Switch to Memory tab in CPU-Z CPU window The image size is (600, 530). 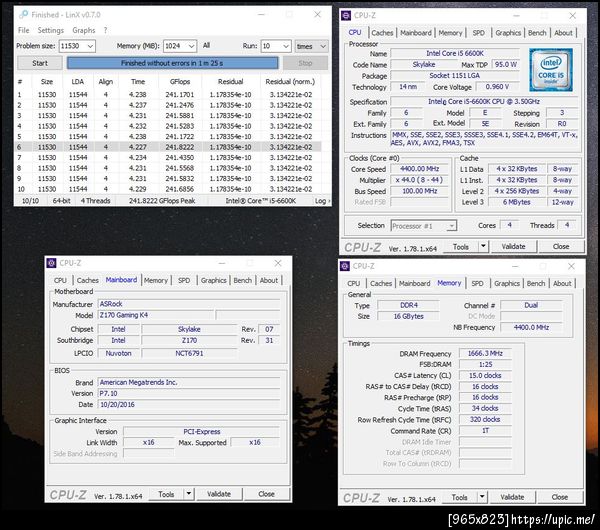point(450,33)
